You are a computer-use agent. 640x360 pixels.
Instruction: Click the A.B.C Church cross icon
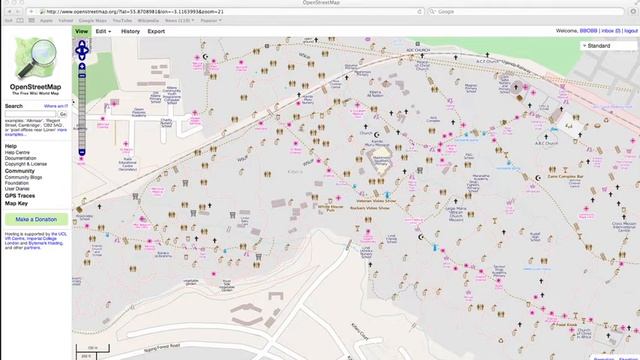(546, 137)
